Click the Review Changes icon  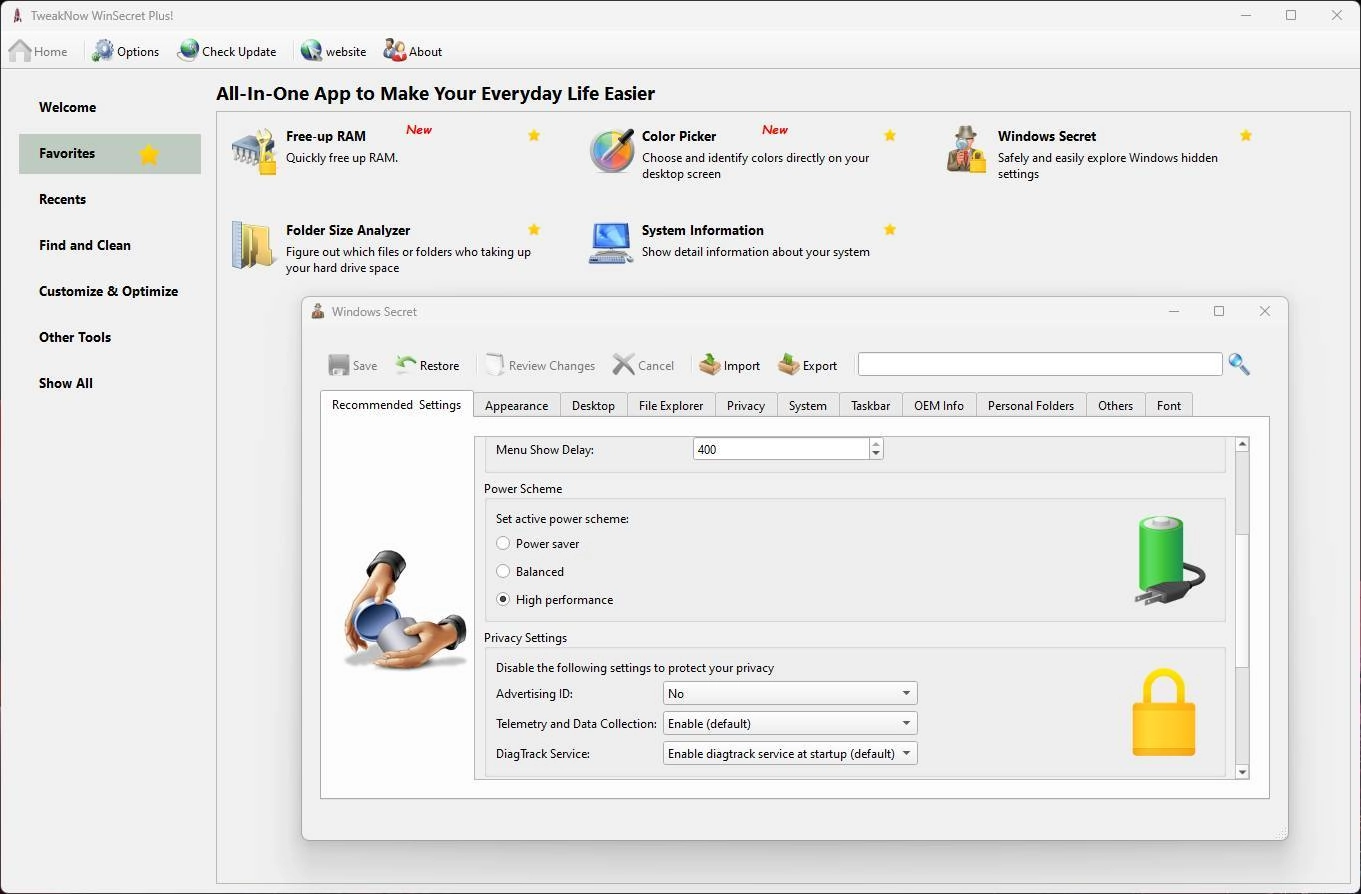pyautogui.click(x=494, y=364)
